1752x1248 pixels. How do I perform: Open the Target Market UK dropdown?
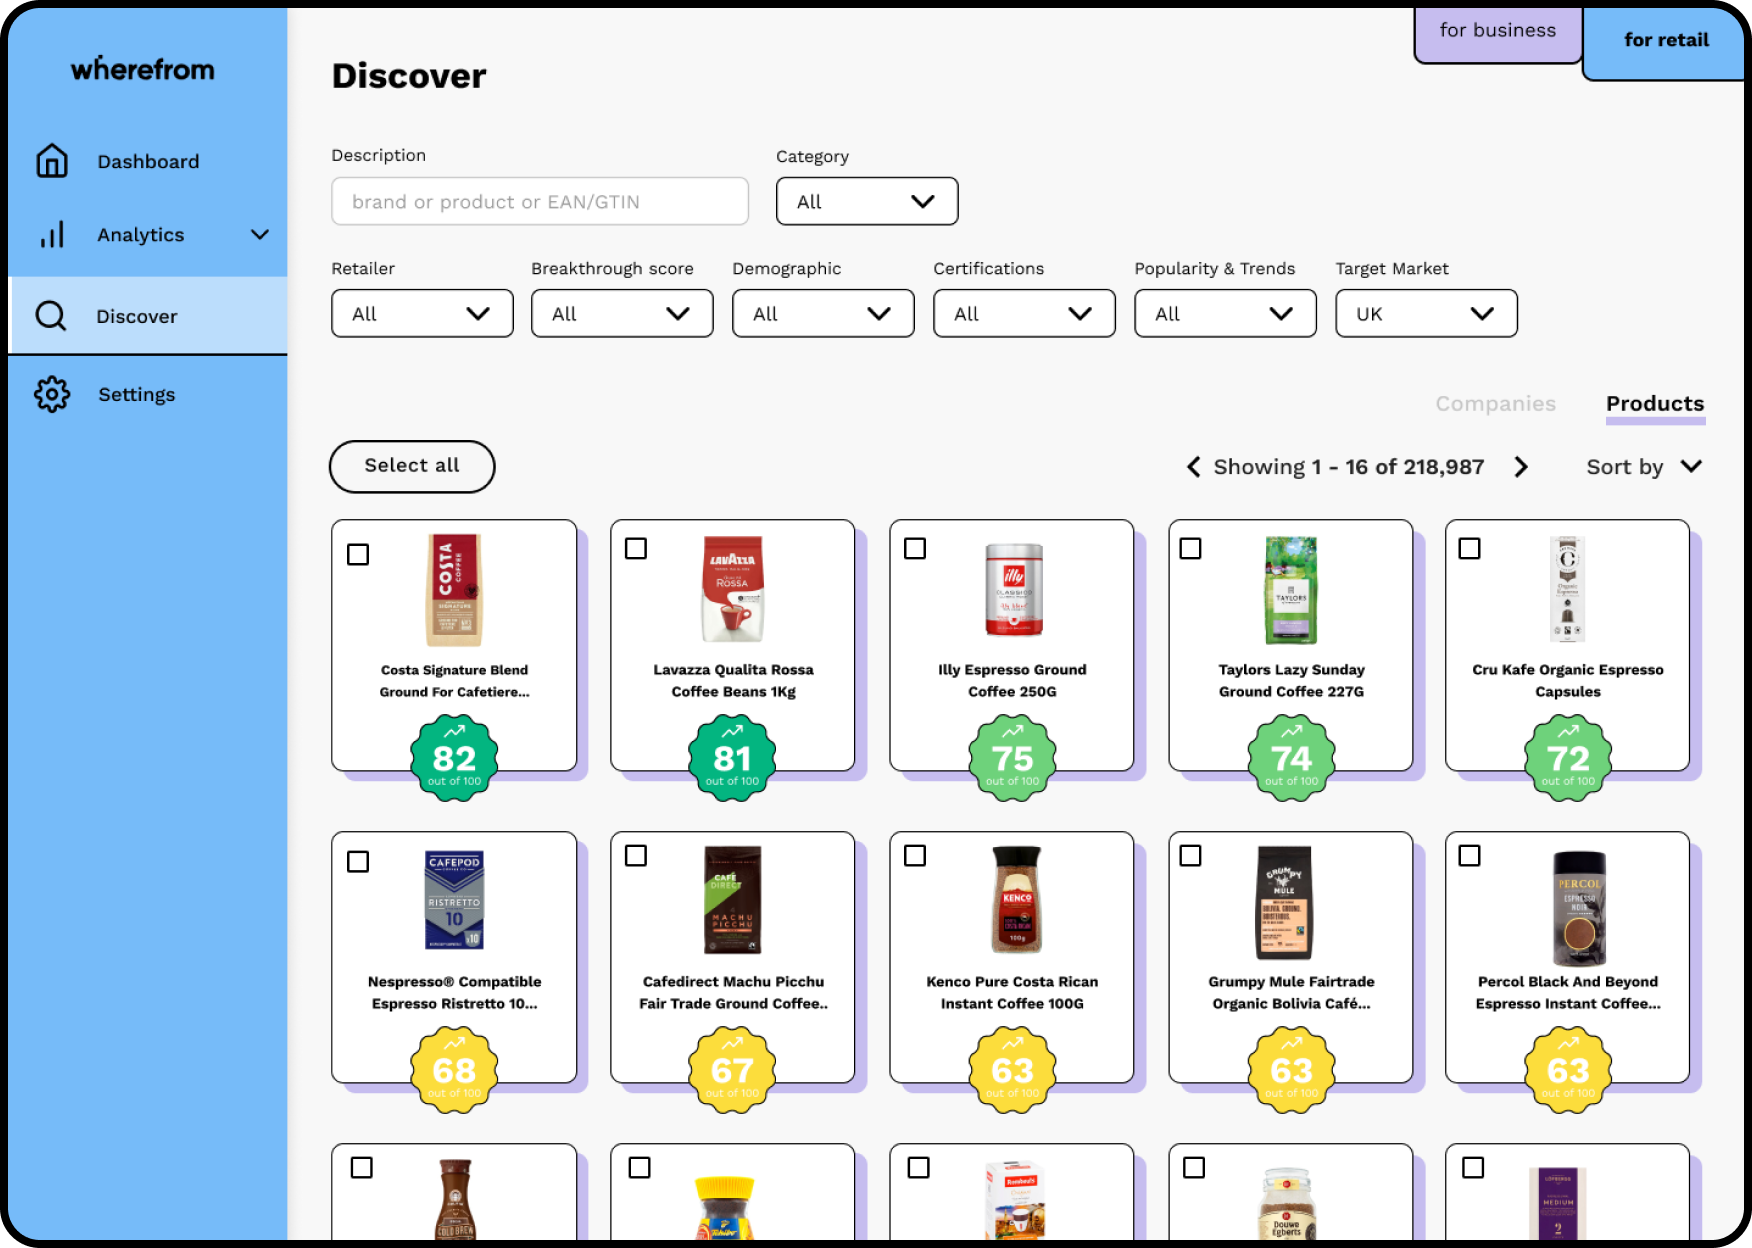tap(1426, 313)
